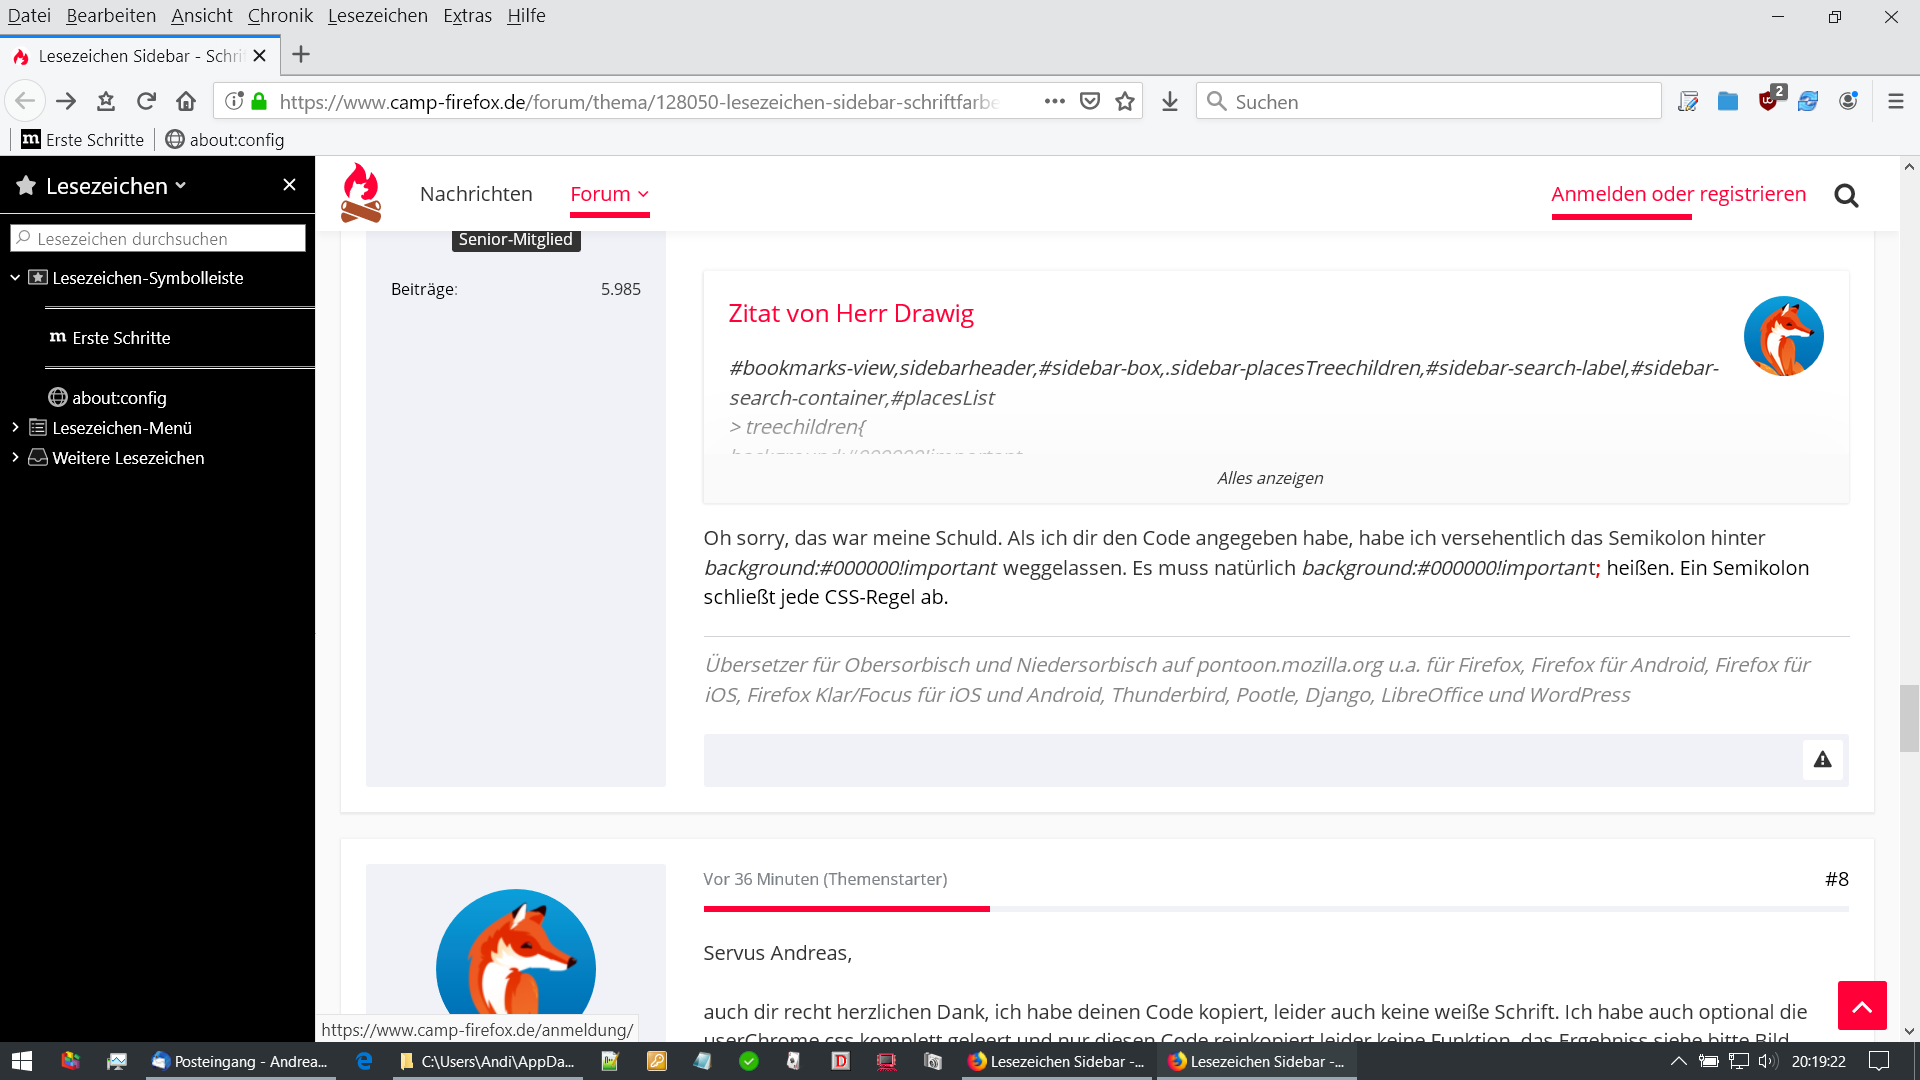
Task: Open the Forum navigation dropdown
Action: click(609, 194)
